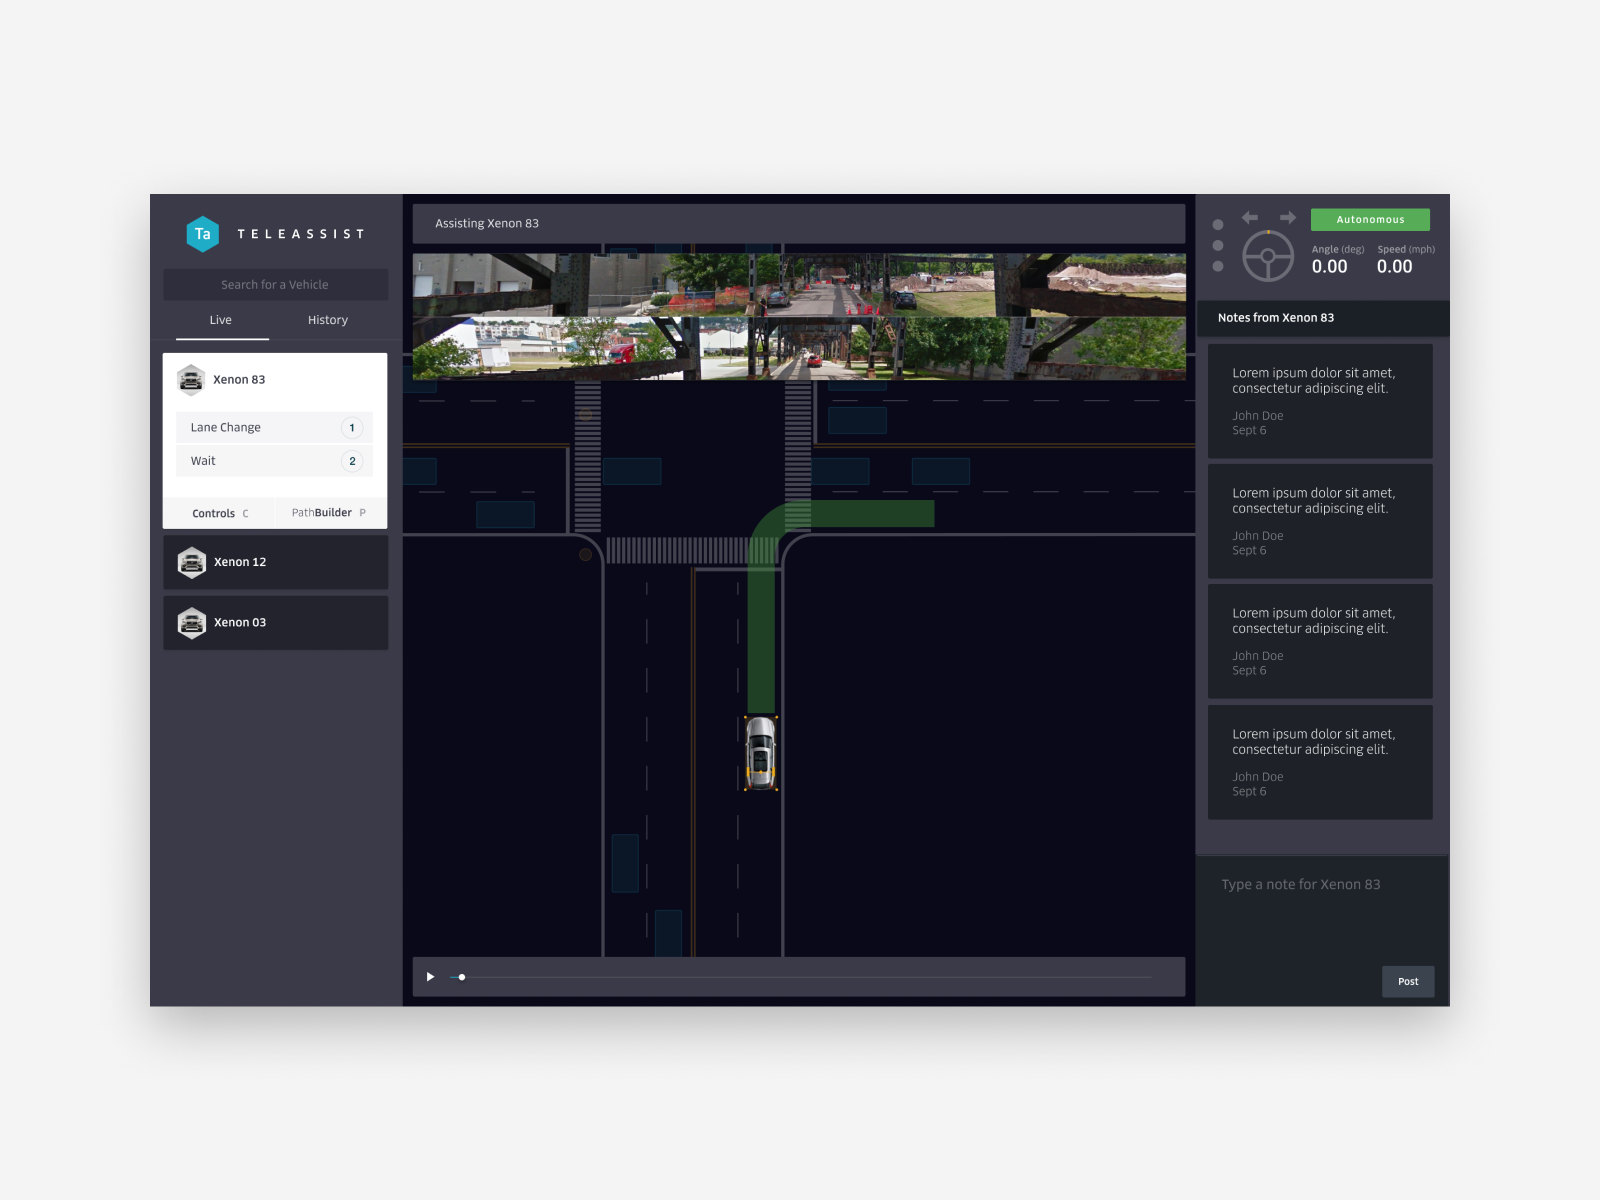Click the TeleAssist hexagon logo
Viewport: 1600px width, 1200px height.
point(203,233)
